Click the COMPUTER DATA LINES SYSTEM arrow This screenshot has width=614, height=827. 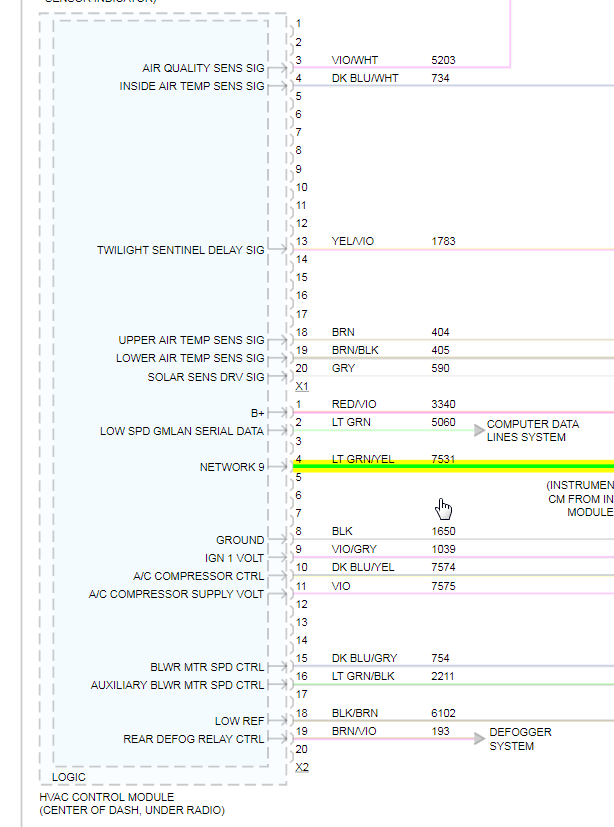pyautogui.click(x=479, y=430)
